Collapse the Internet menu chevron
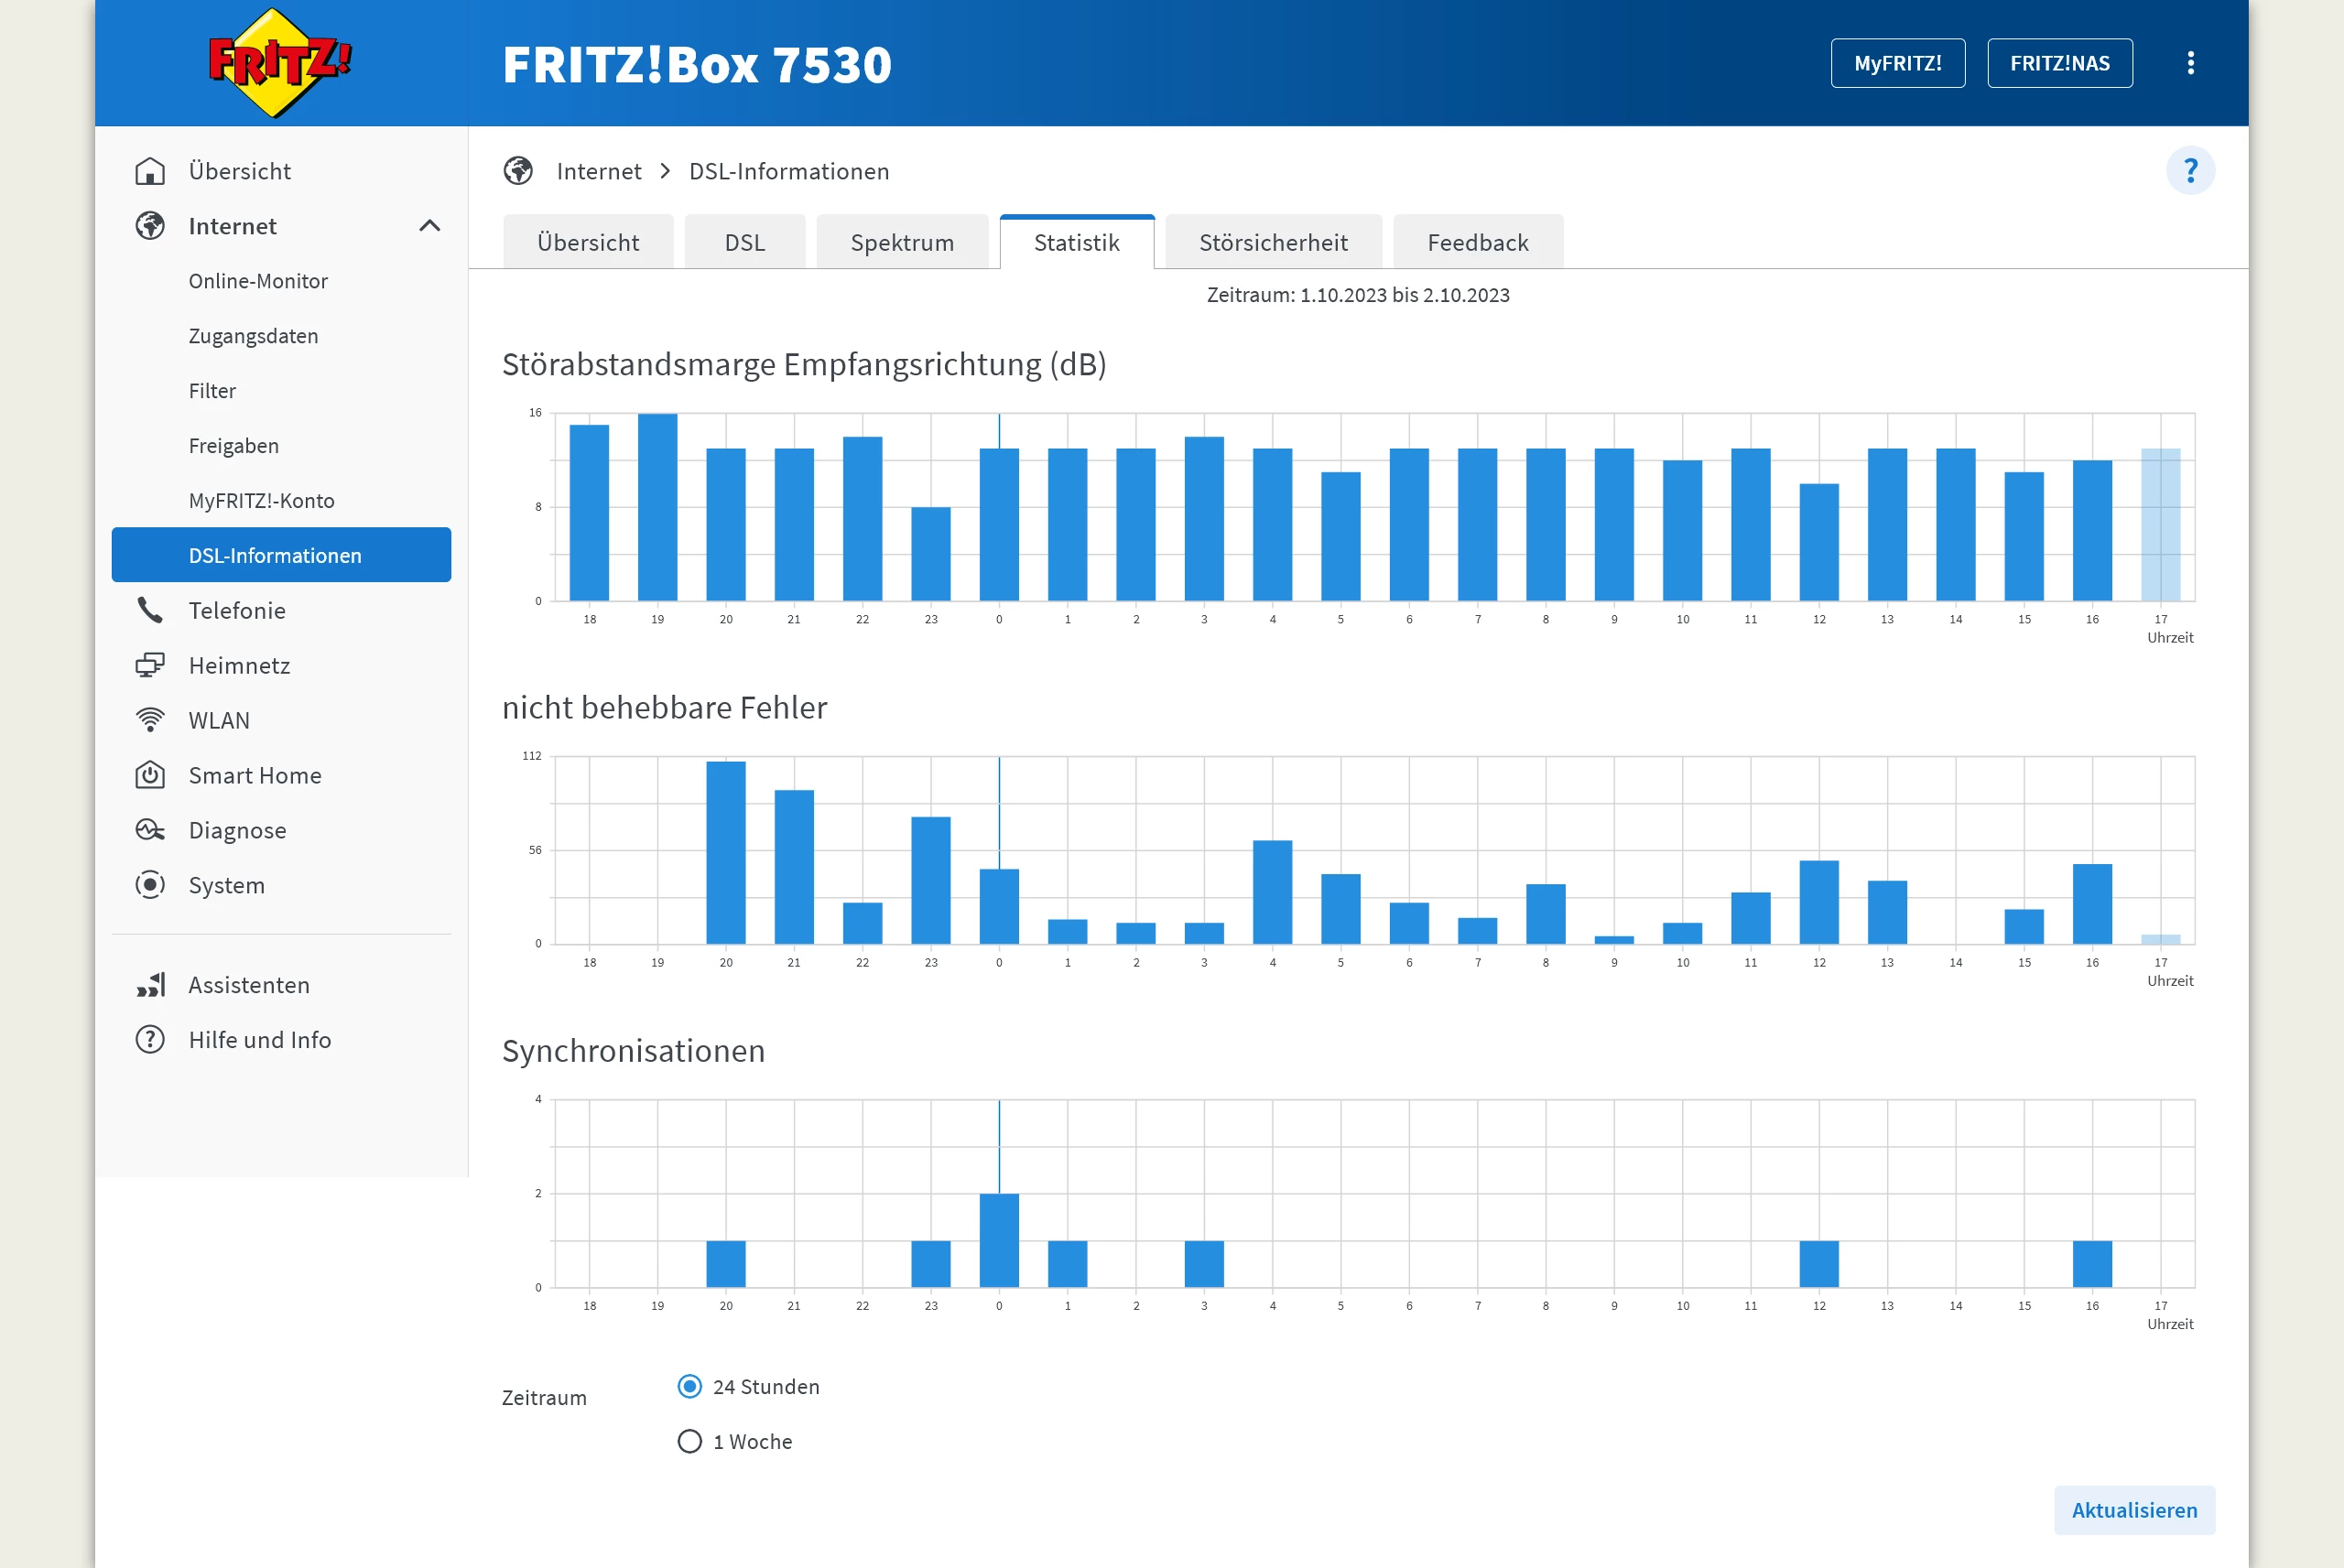 coord(430,226)
